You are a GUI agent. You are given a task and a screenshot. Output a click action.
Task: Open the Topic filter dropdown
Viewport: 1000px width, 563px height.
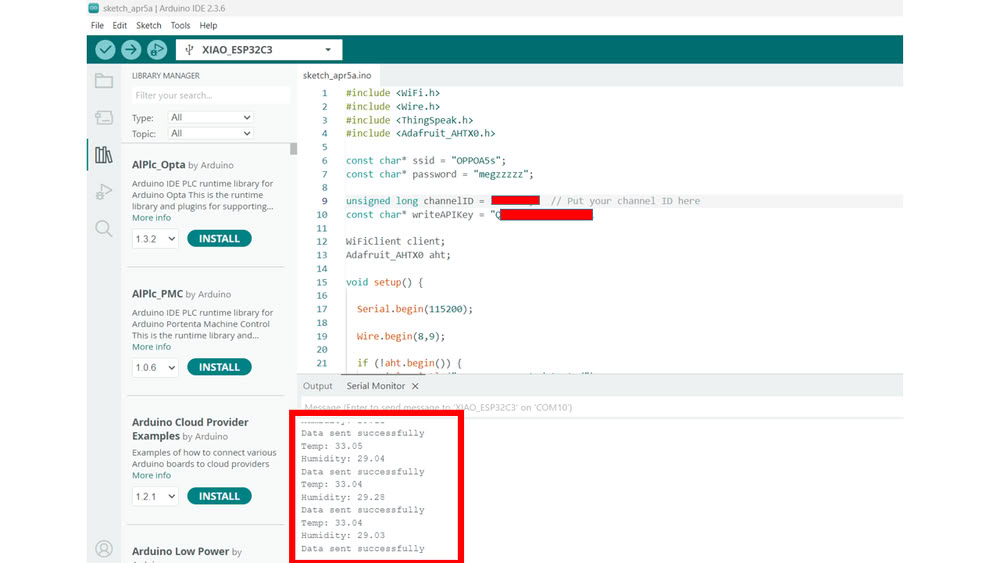point(210,133)
